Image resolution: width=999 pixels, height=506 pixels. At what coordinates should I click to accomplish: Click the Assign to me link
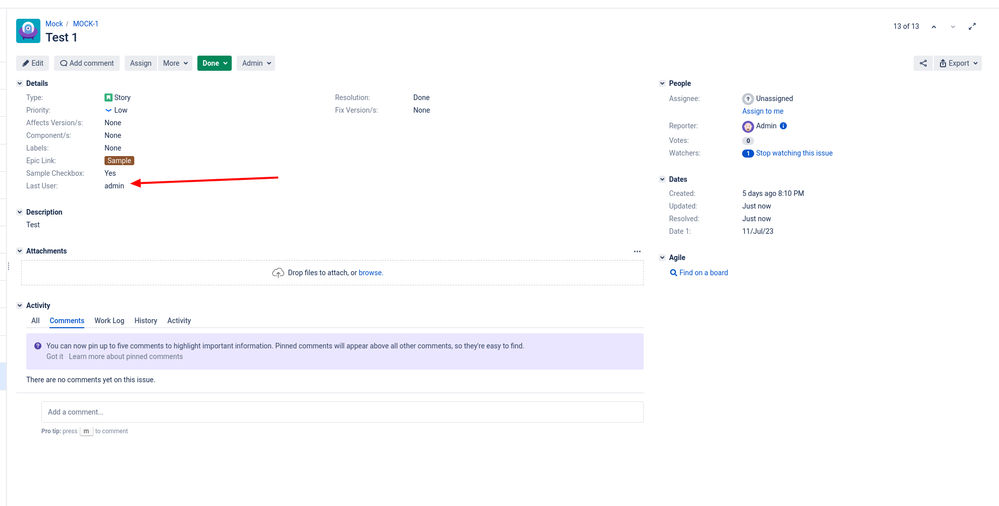point(763,112)
